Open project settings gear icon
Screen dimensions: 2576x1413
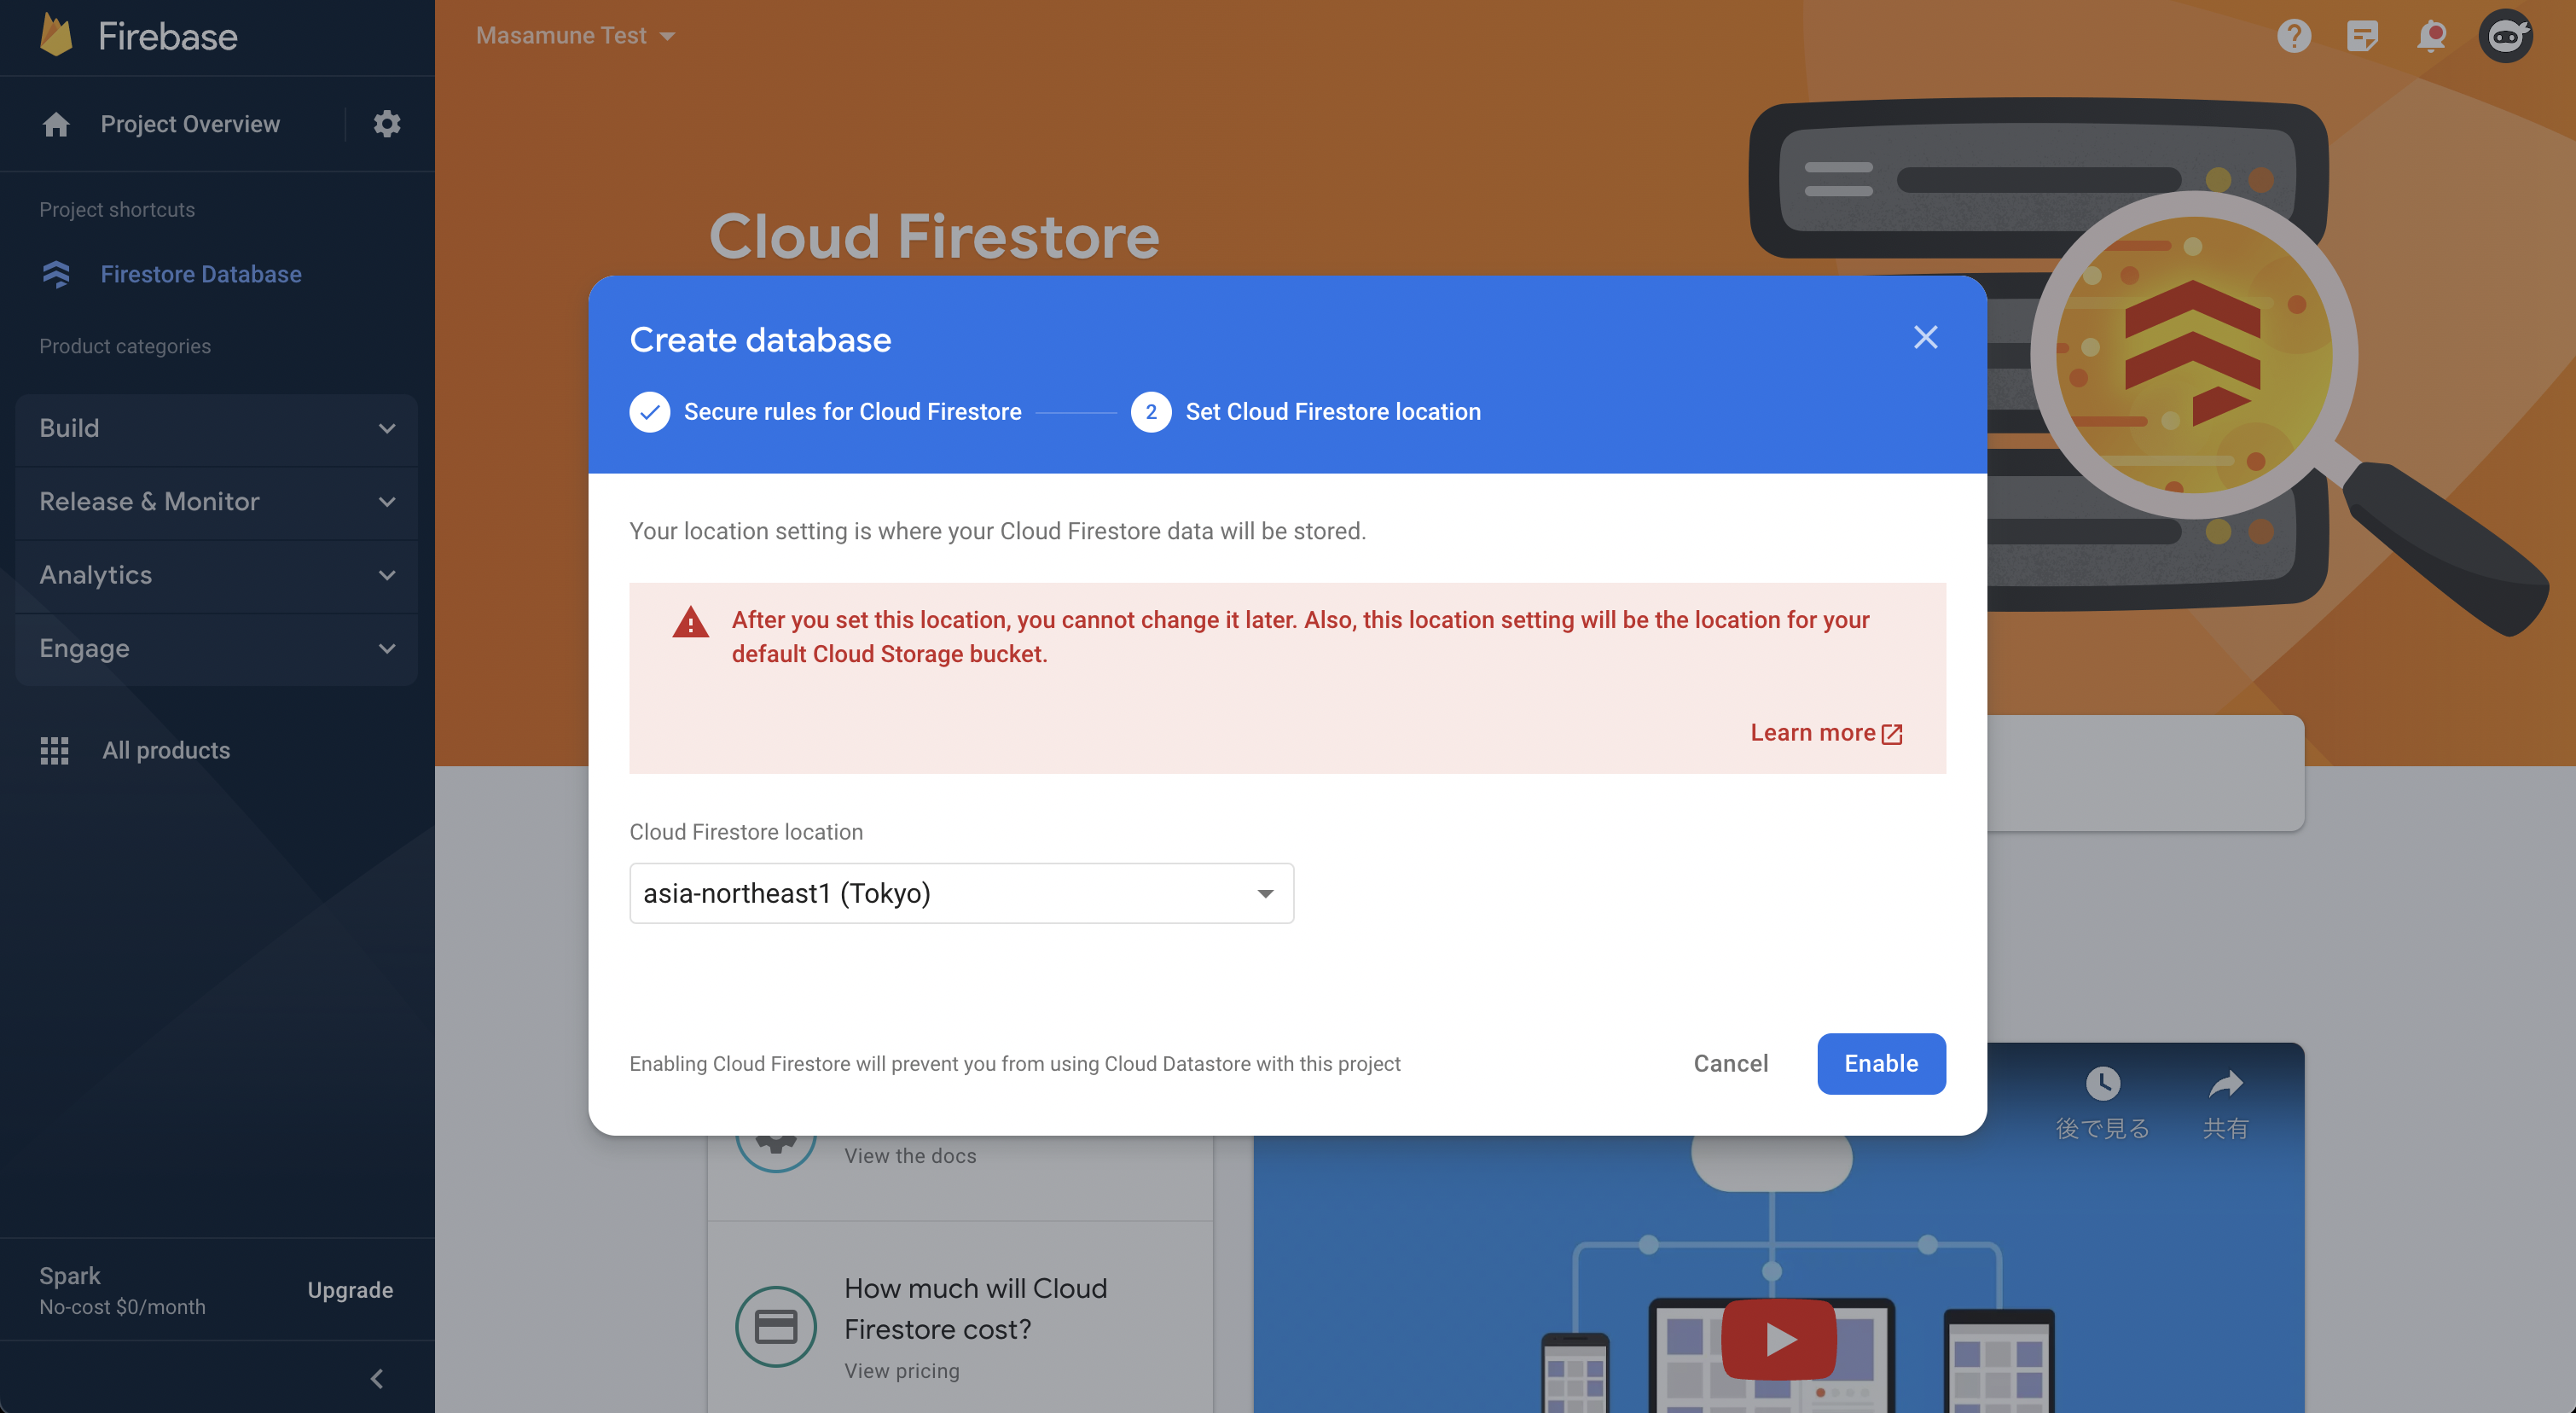point(387,124)
